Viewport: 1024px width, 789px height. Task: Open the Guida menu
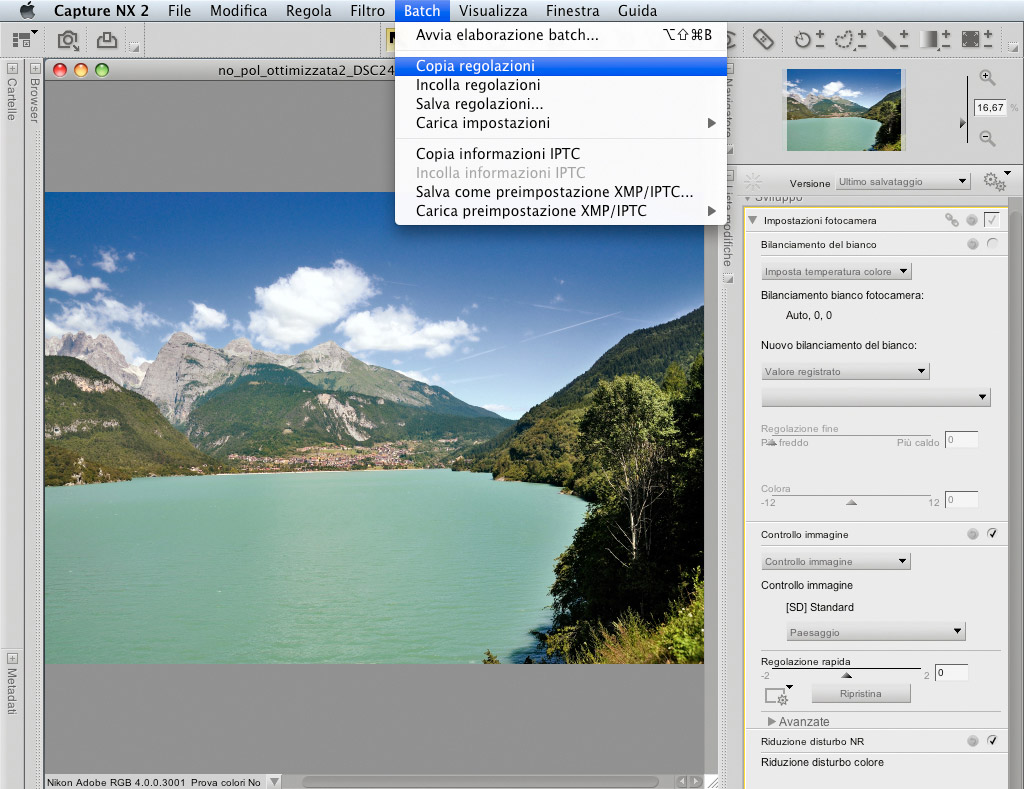coord(637,10)
